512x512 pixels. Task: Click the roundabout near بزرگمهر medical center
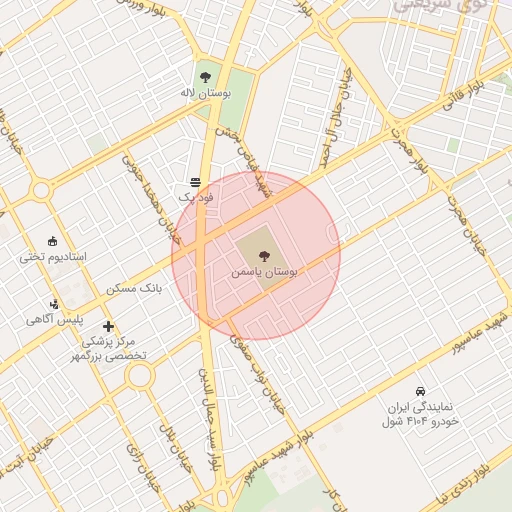click(140, 376)
